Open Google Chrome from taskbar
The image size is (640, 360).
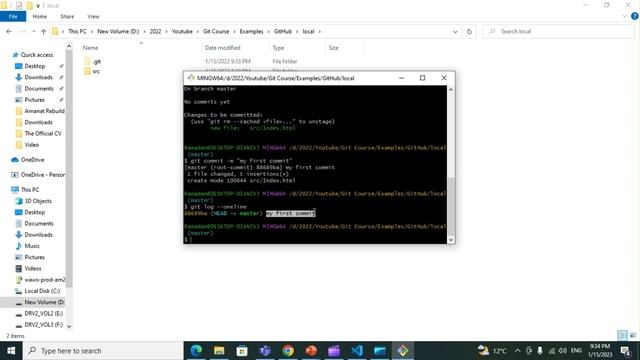coord(288,351)
